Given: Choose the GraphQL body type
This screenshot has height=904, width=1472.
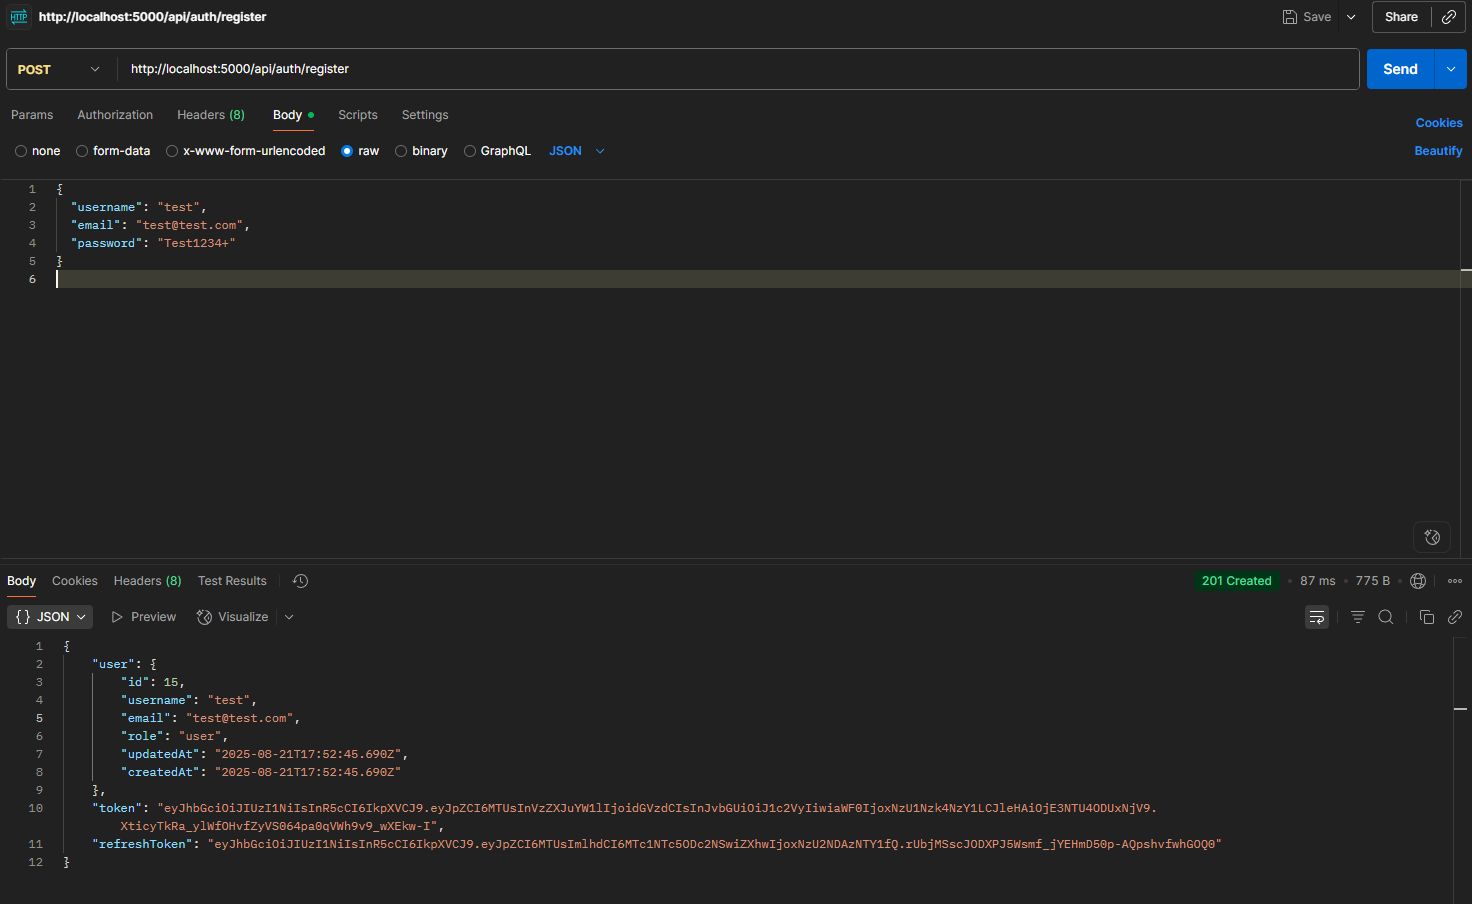Looking at the screenshot, I should 470,151.
